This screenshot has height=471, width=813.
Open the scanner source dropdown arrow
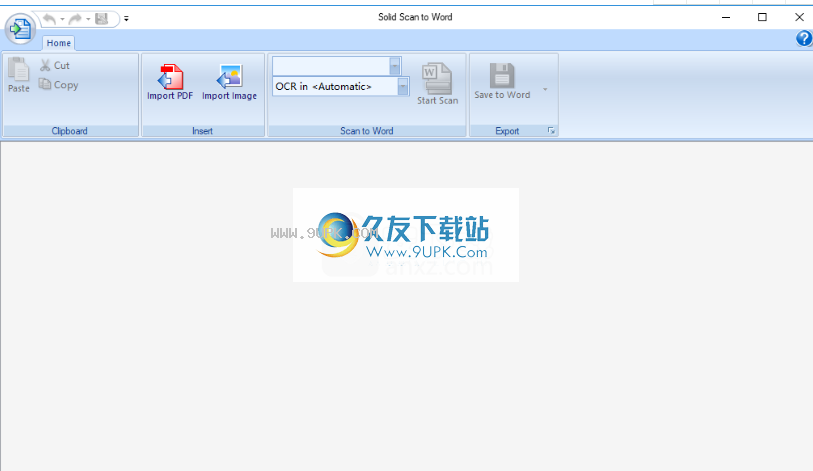[x=395, y=66]
